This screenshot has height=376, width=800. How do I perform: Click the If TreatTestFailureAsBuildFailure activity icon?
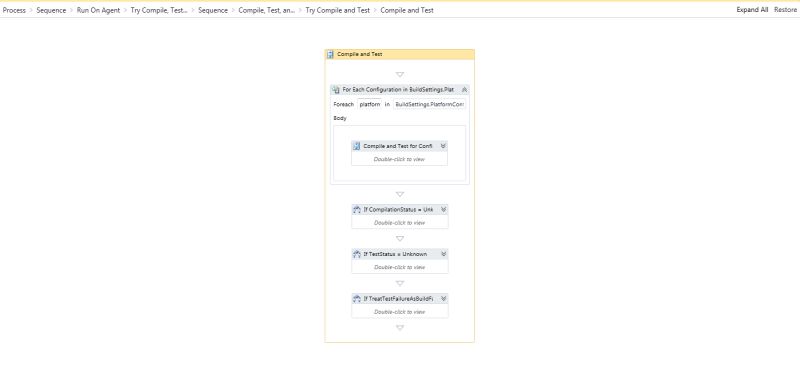[357, 298]
